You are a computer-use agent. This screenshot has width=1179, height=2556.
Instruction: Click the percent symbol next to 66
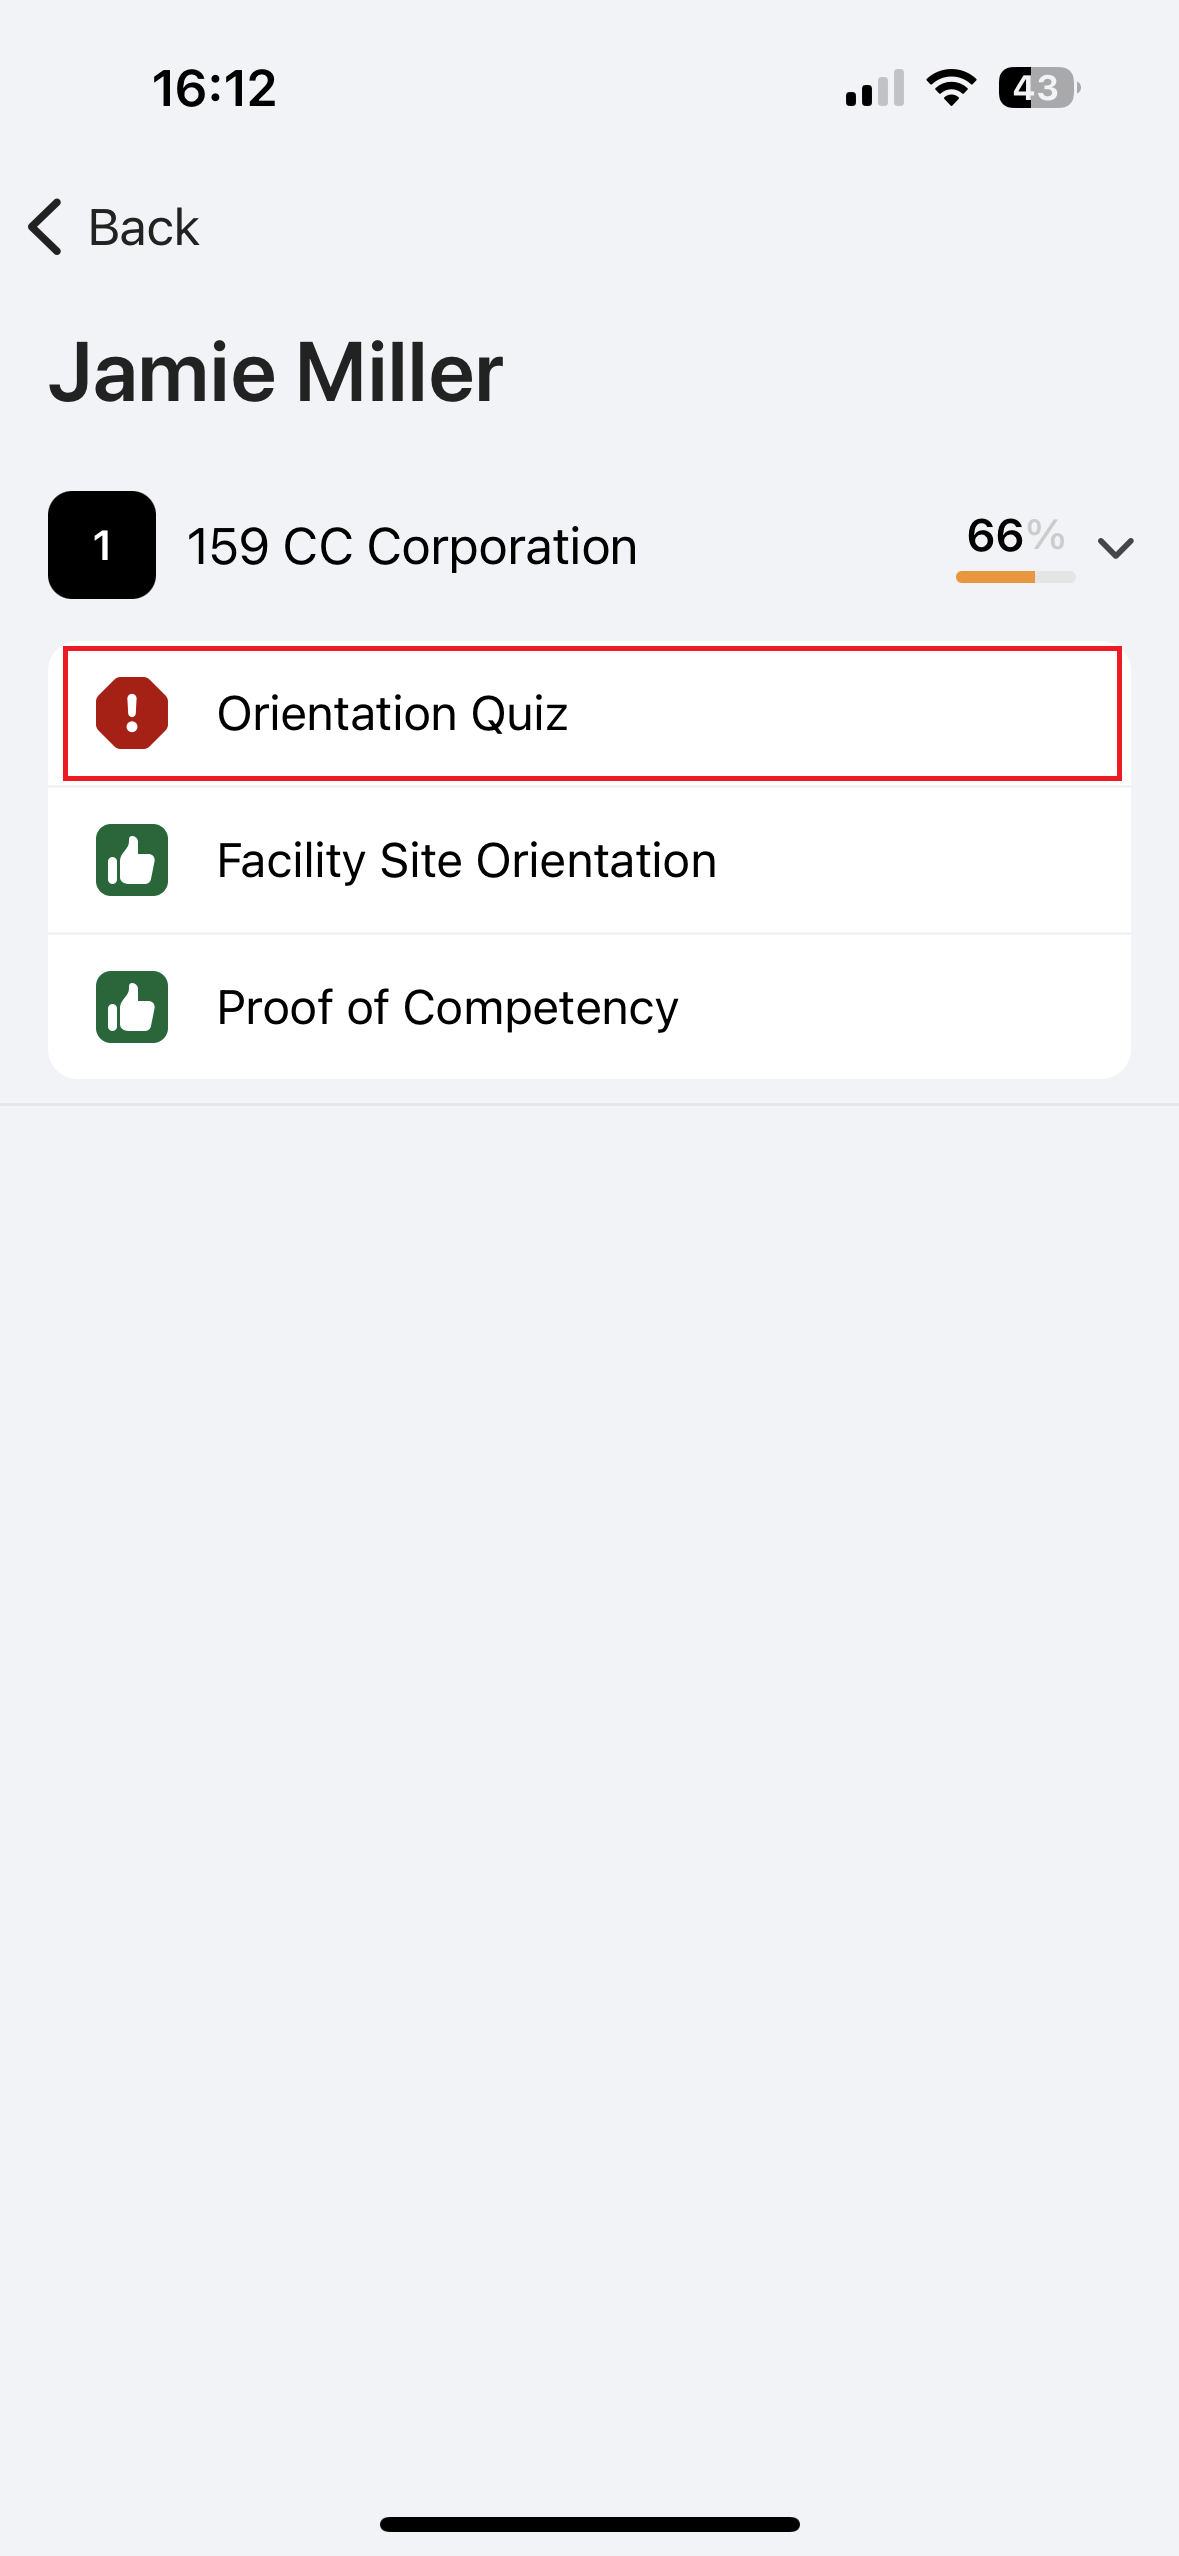pos(1046,535)
